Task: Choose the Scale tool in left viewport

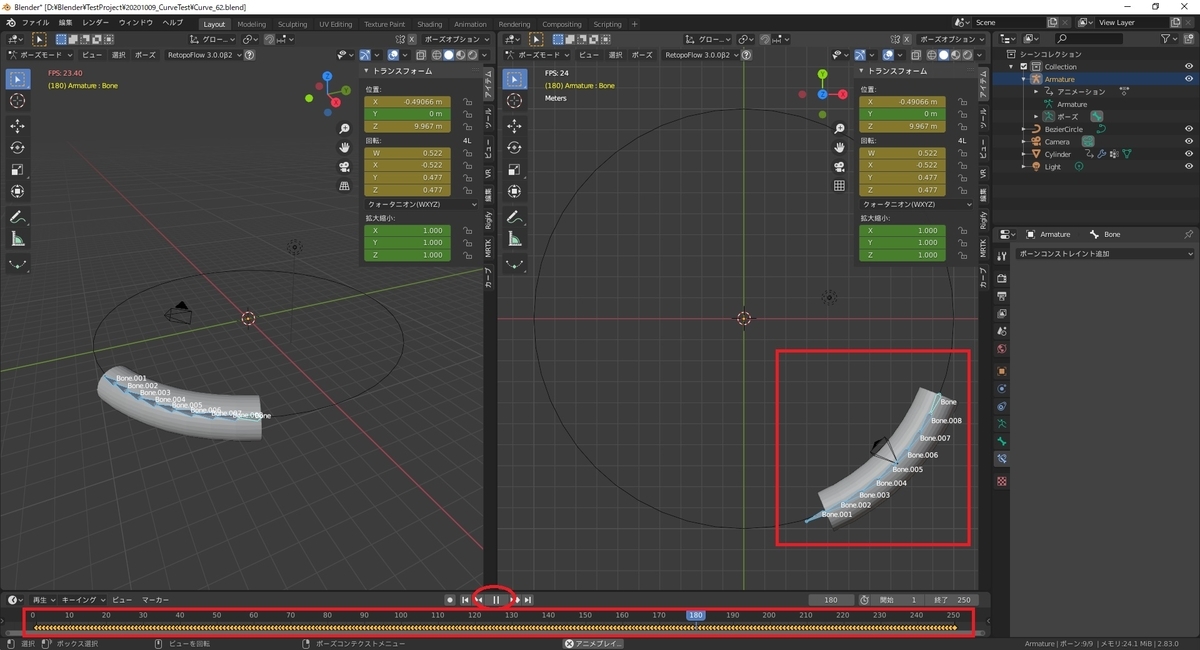Action: pos(18,169)
